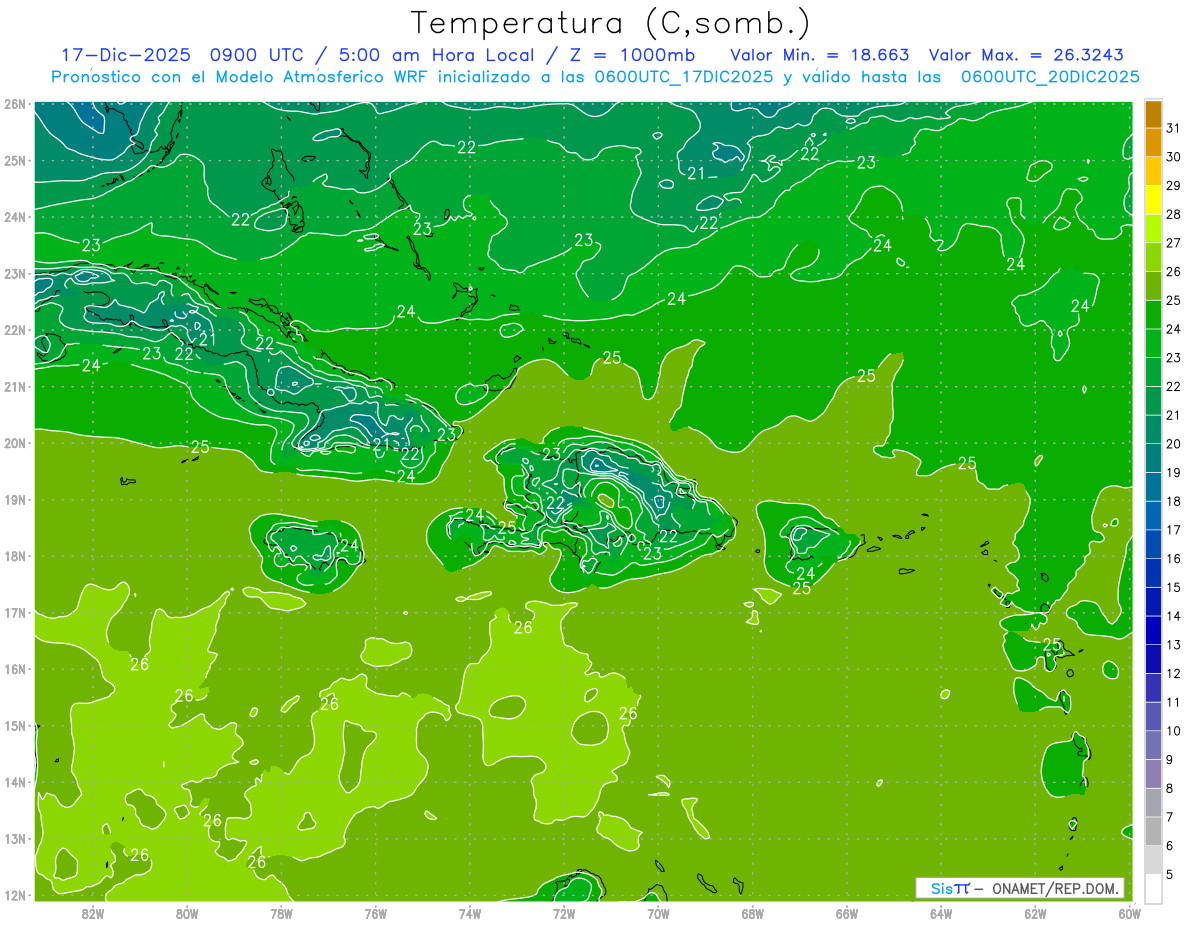
Task: Click the "80W" longitude axis label
Action: tap(187, 914)
